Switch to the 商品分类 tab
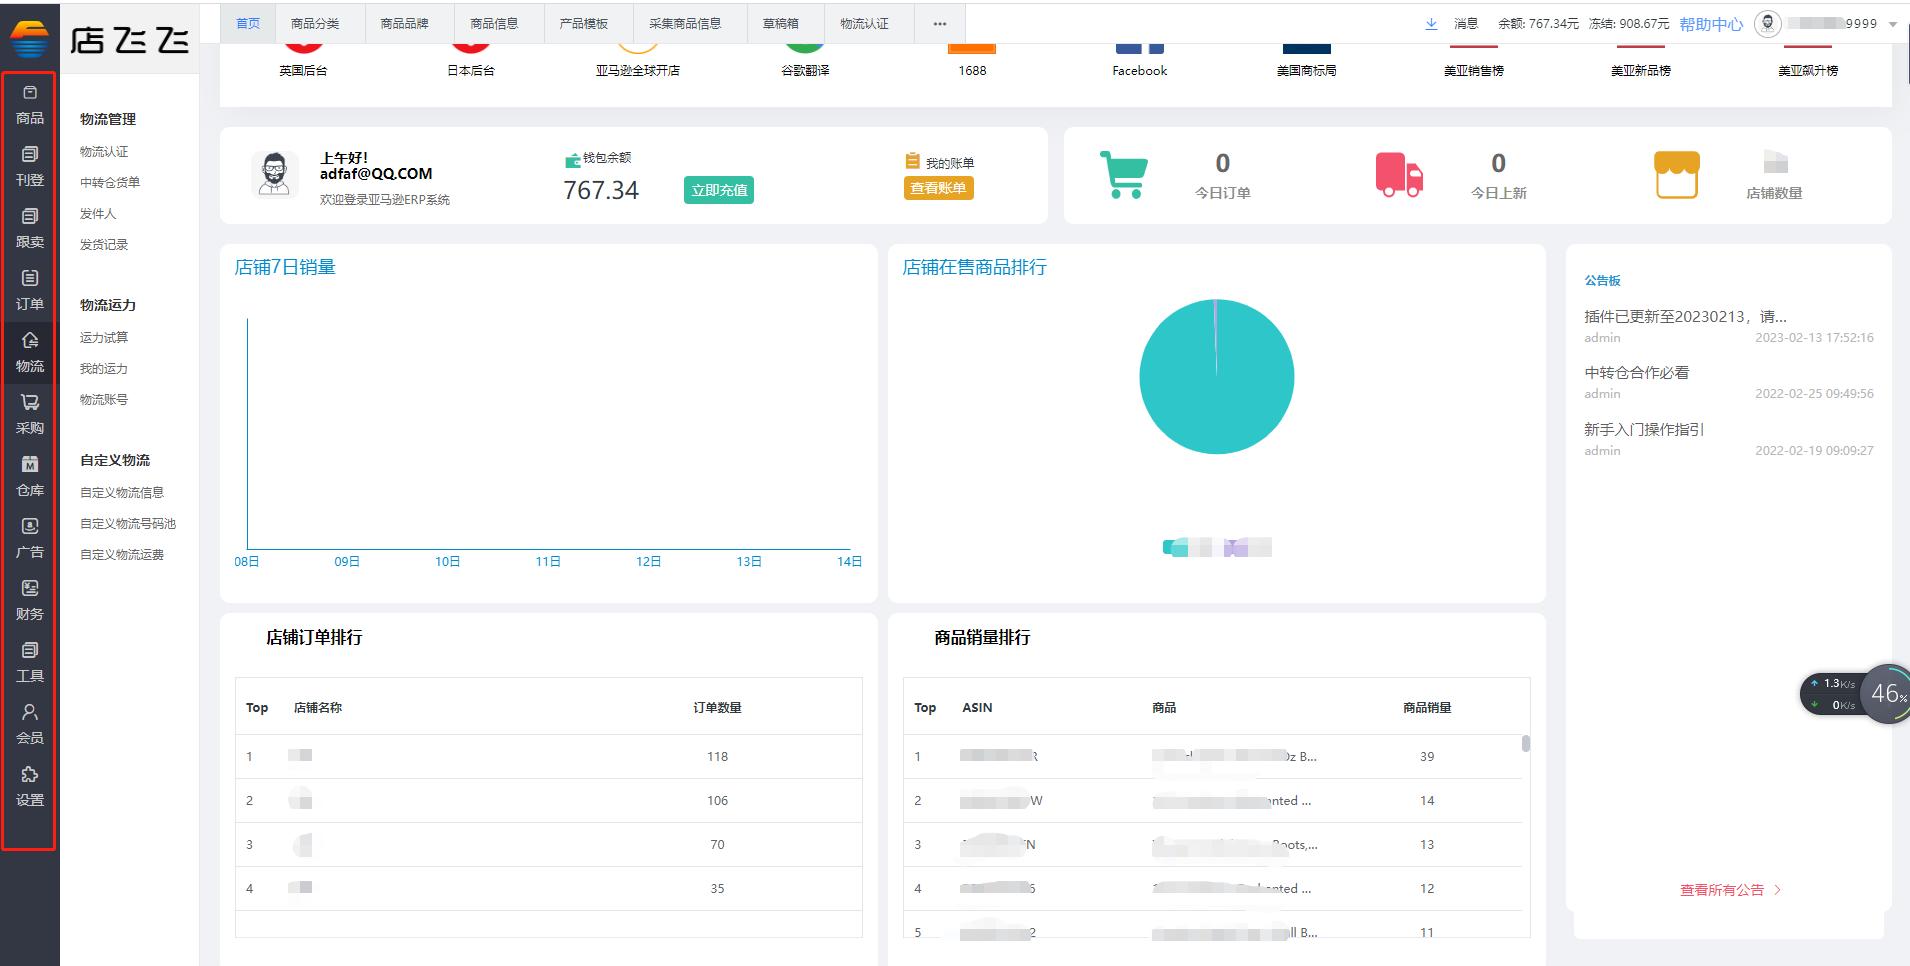1910x966 pixels. pos(315,24)
